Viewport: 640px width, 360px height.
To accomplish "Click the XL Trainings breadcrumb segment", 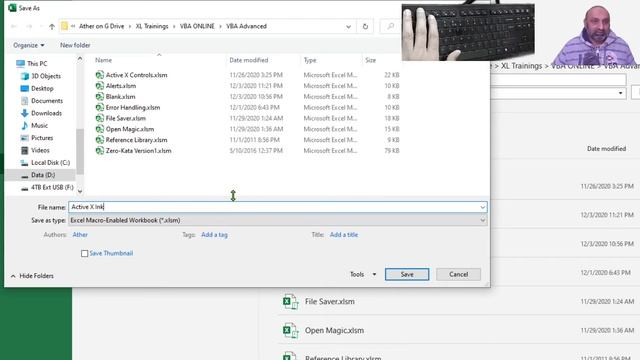I will pyautogui.click(x=152, y=26).
